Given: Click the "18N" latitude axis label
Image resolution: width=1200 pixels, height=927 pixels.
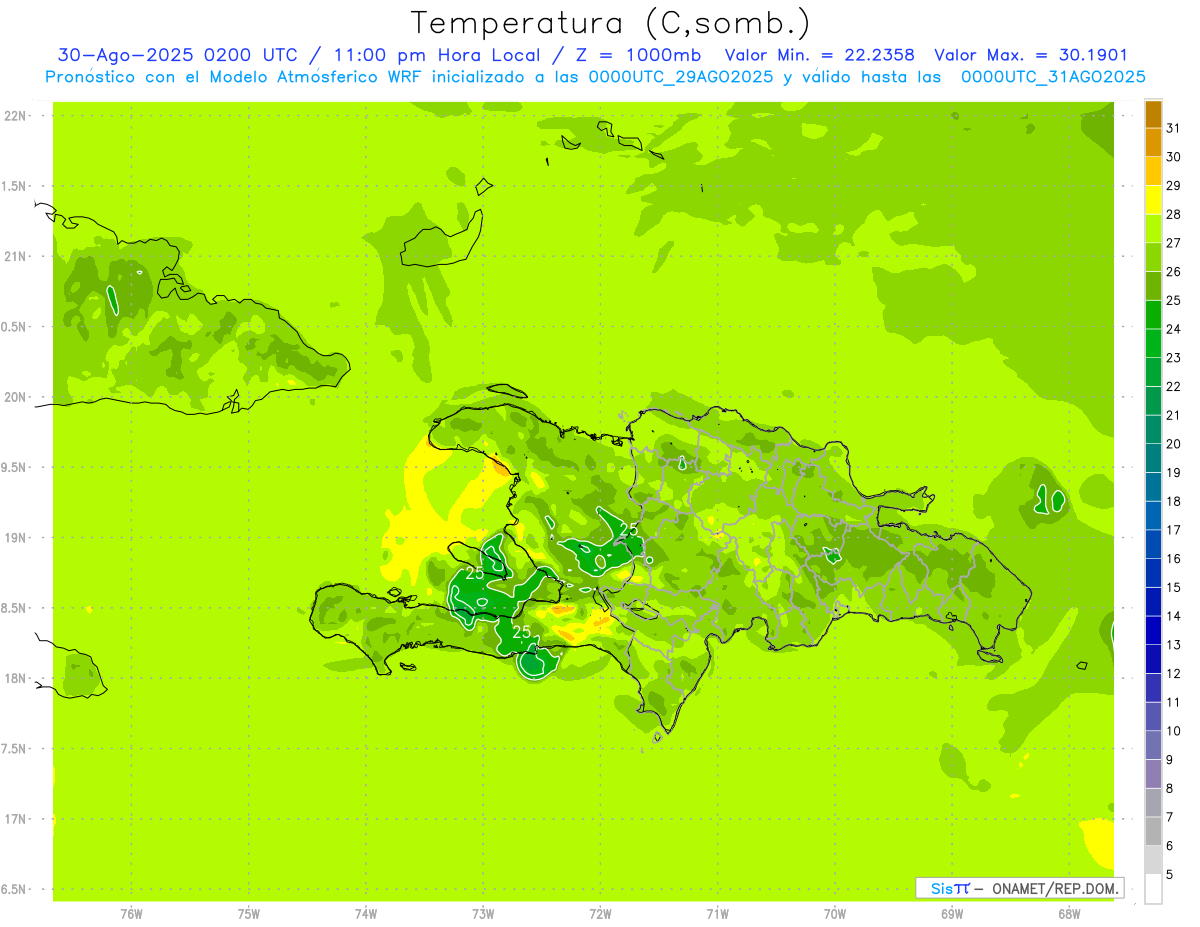Looking at the screenshot, I should point(16,679).
